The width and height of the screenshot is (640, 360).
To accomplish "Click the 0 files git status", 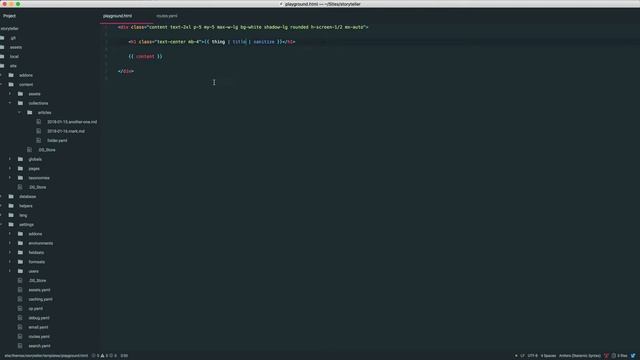I will [620, 356].
